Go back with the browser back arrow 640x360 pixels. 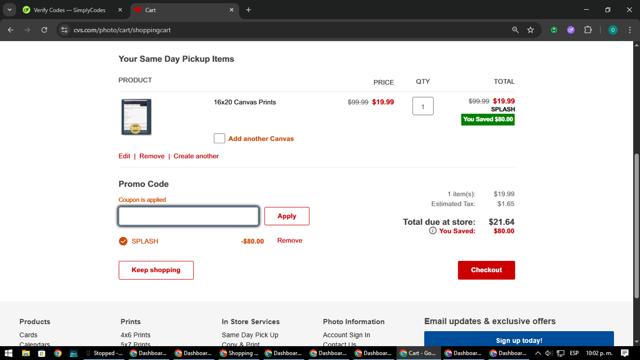tap(11, 30)
